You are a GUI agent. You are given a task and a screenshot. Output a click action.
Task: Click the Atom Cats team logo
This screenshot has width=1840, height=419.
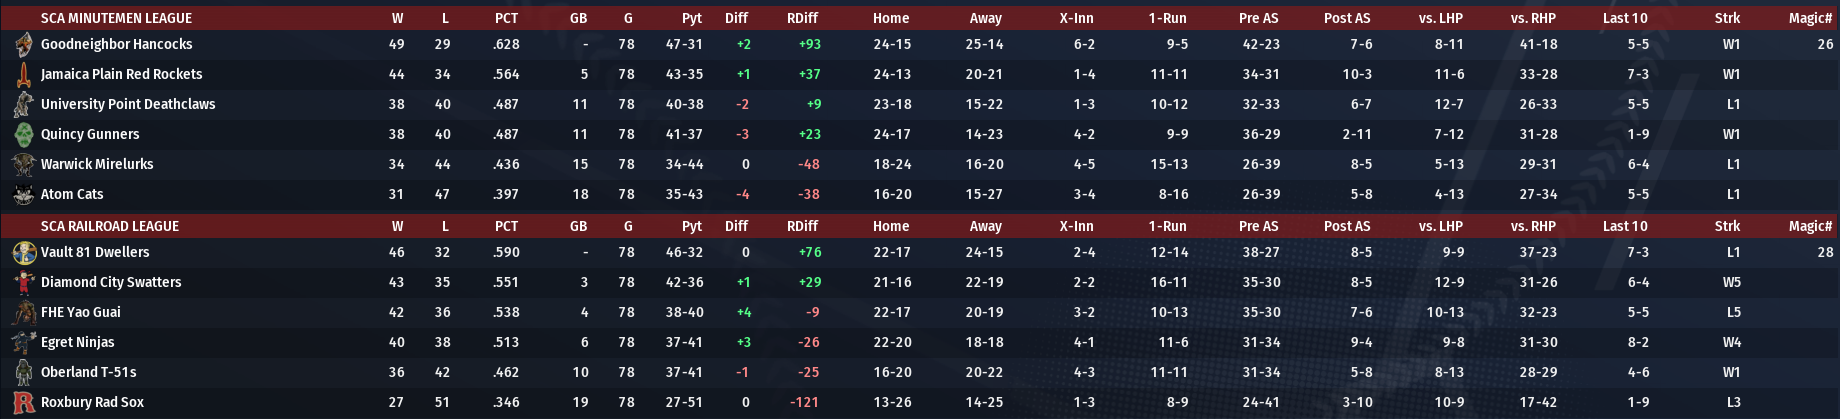24,194
